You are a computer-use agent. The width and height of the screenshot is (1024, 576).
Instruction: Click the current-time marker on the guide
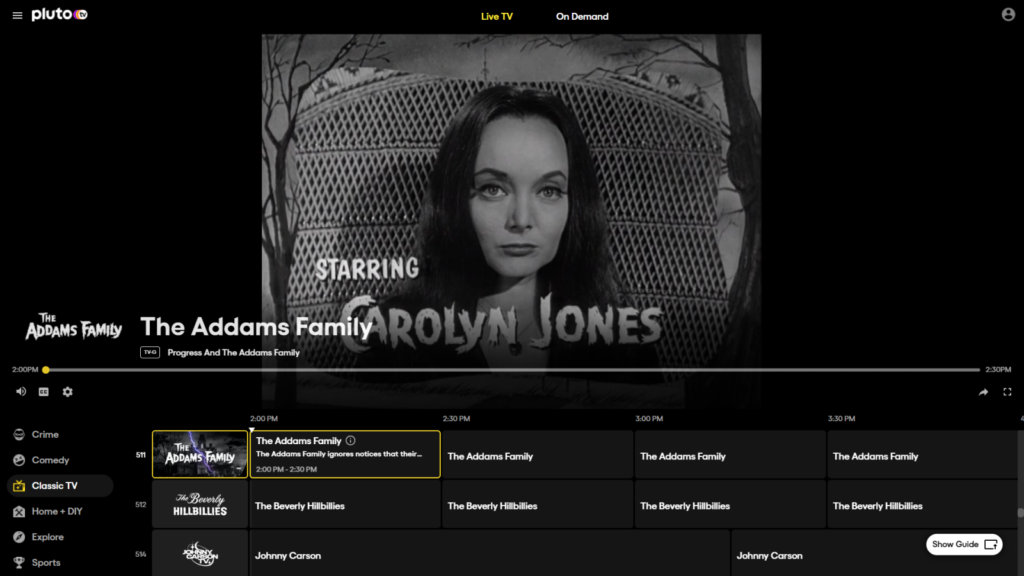(251, 430)
